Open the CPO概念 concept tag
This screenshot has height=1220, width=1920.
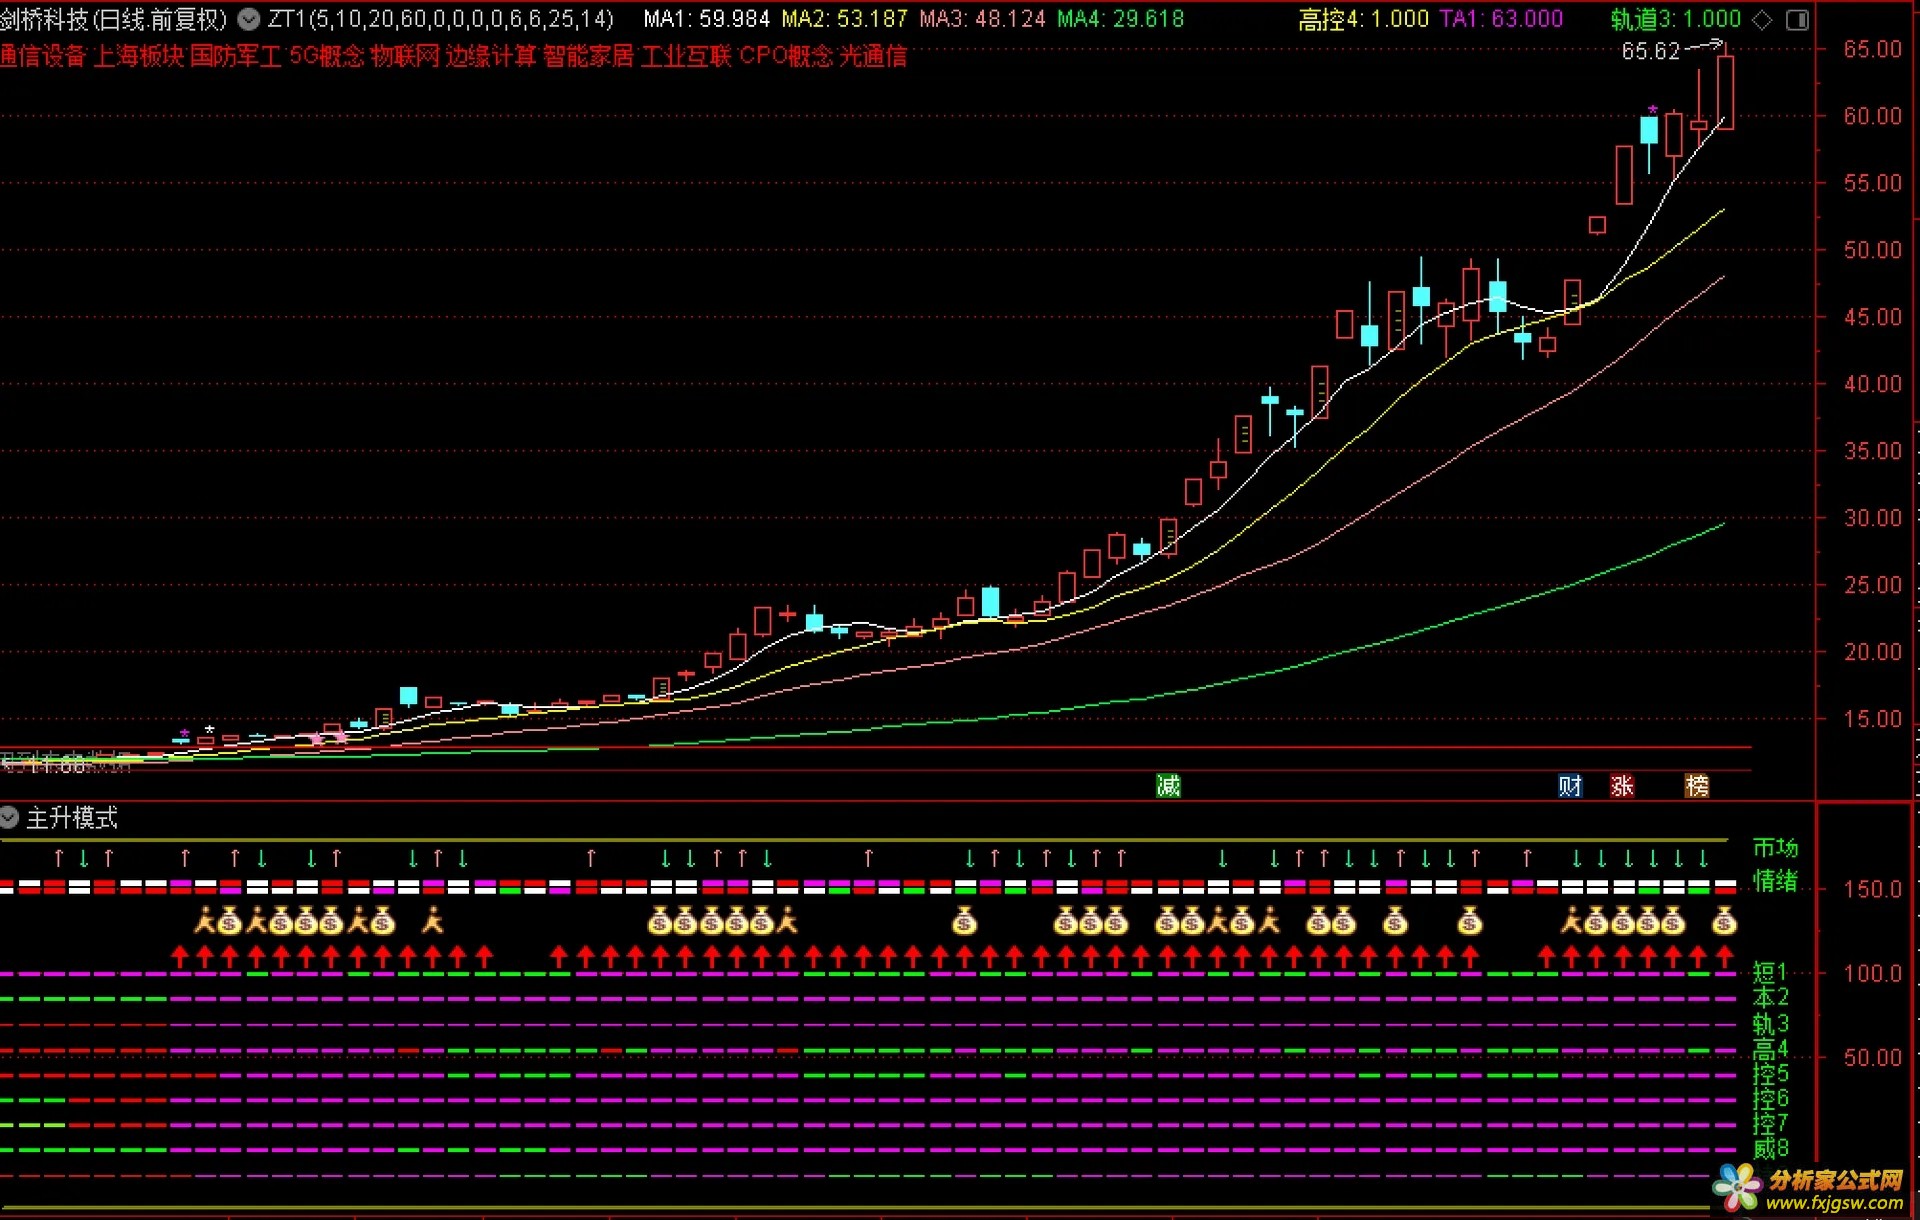[x=785, y=56]
